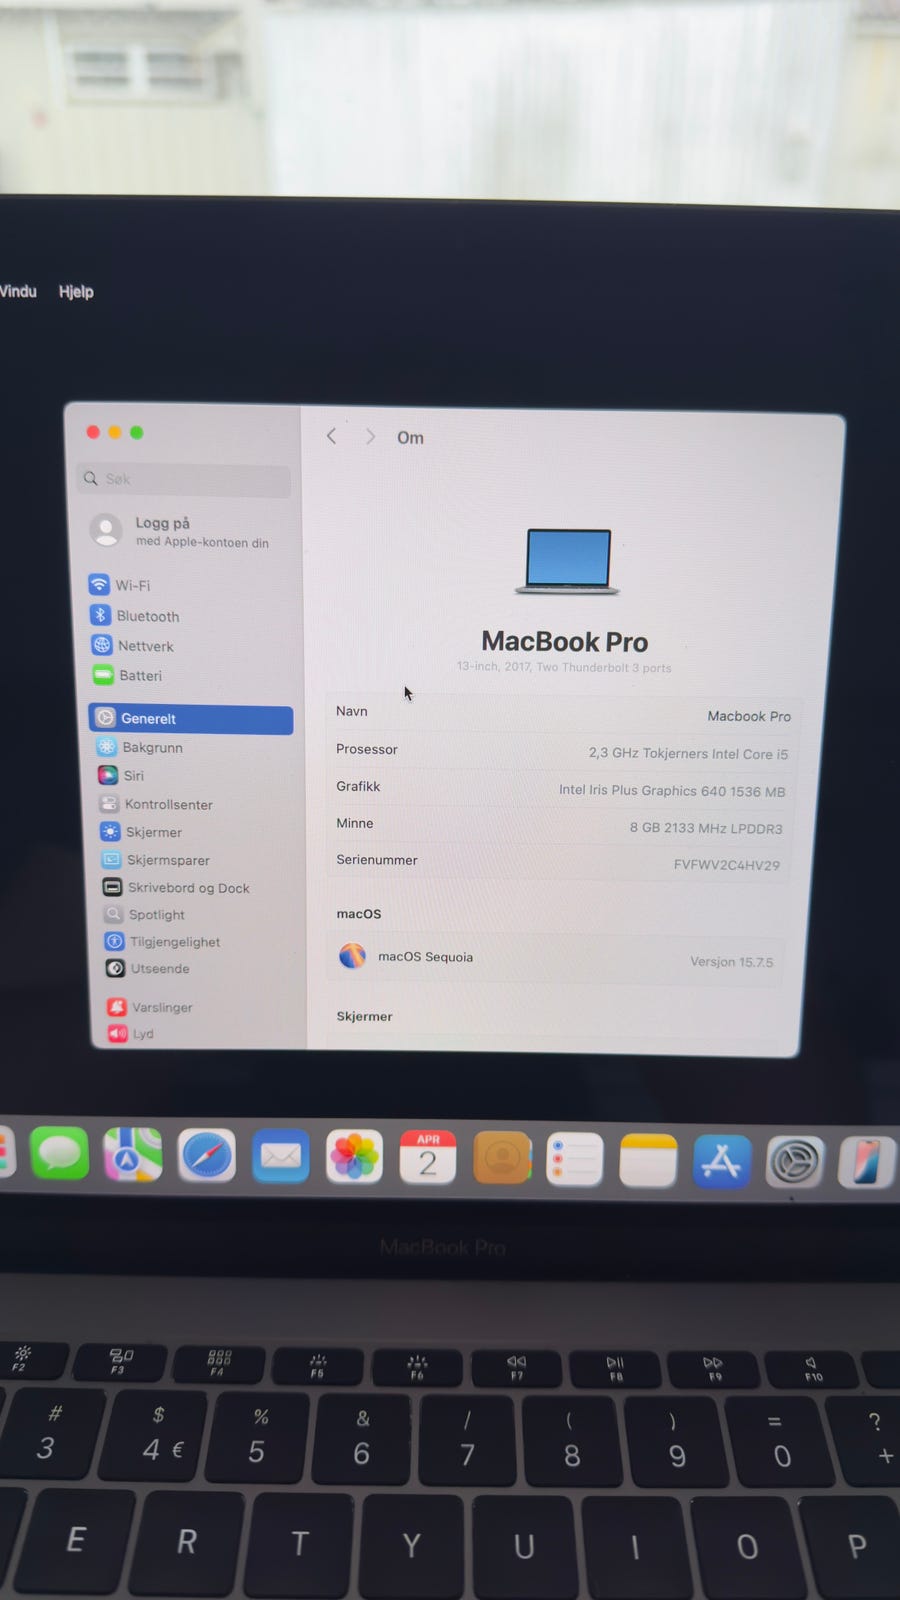Select the Generelt sidebar item
This screenshot has width=900, height=1600.
point(191,719)
